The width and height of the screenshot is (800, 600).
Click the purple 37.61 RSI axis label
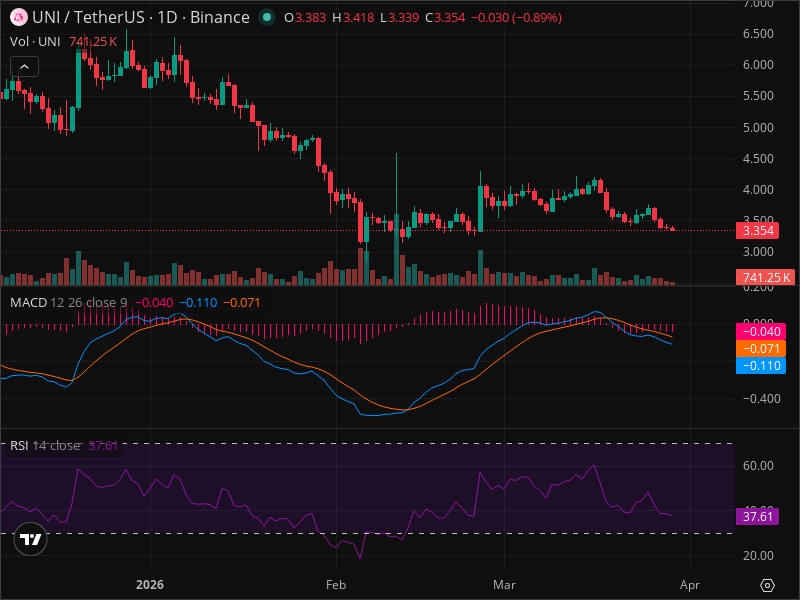[757, 517]
